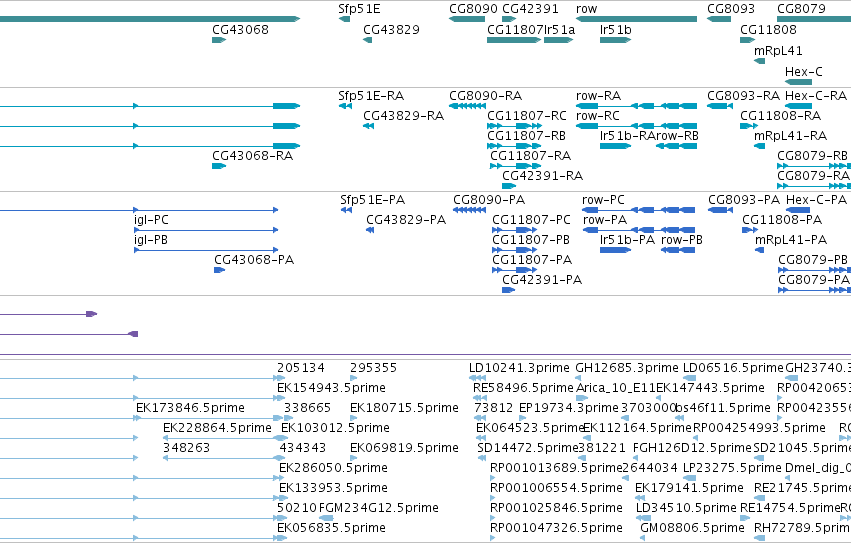Select the mRpL41-PA protein label
851x543 pixels.
tap(791, 240)
